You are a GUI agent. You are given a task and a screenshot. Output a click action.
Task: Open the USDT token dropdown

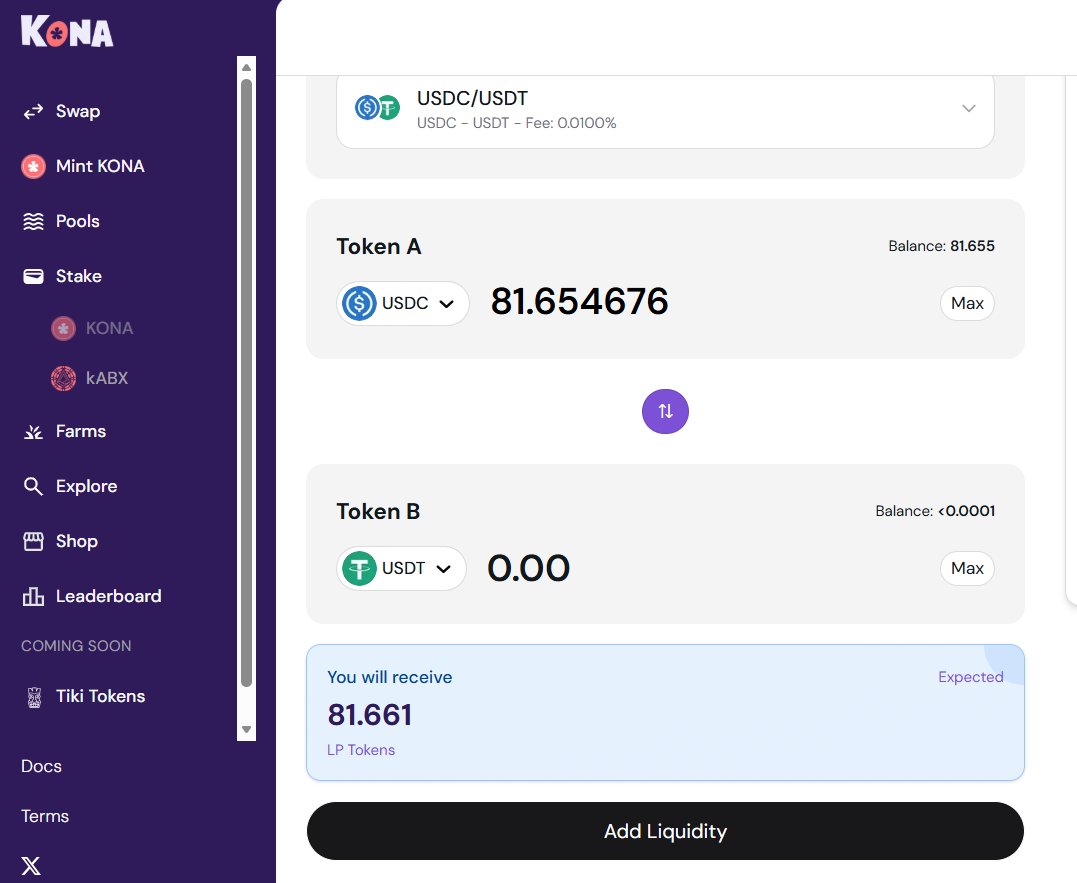[401, 569]
